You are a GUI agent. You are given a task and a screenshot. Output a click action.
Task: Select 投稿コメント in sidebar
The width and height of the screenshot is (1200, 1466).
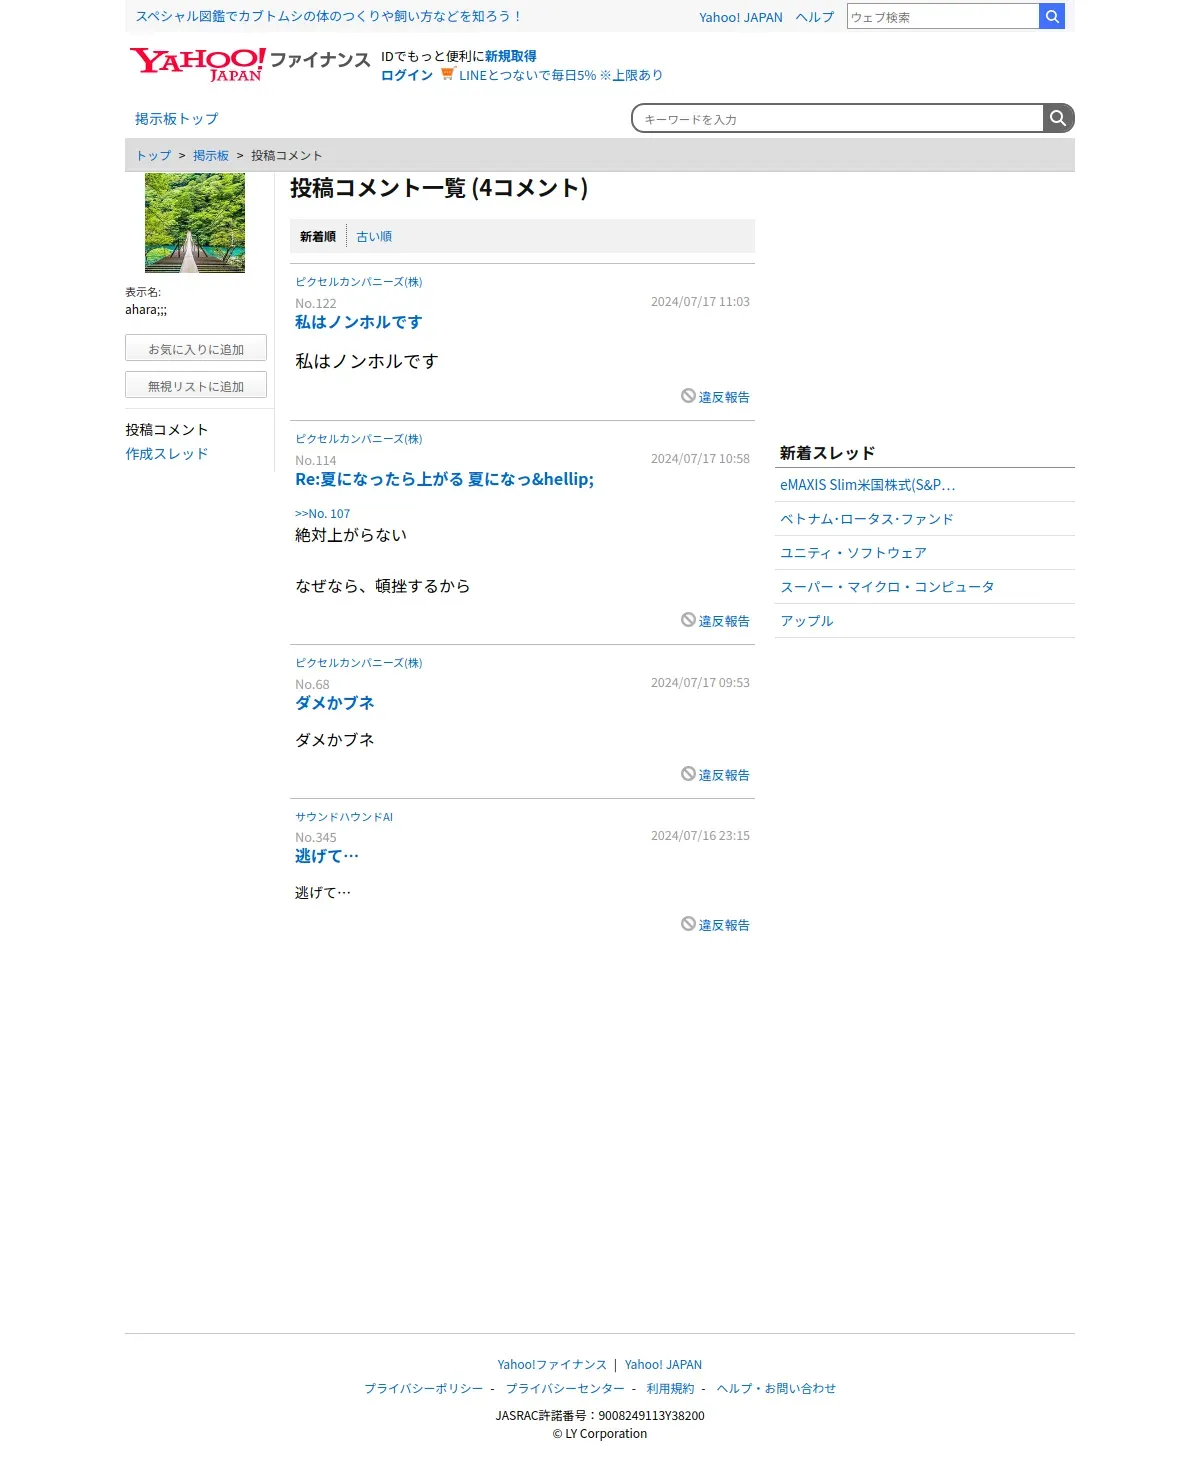167,430
